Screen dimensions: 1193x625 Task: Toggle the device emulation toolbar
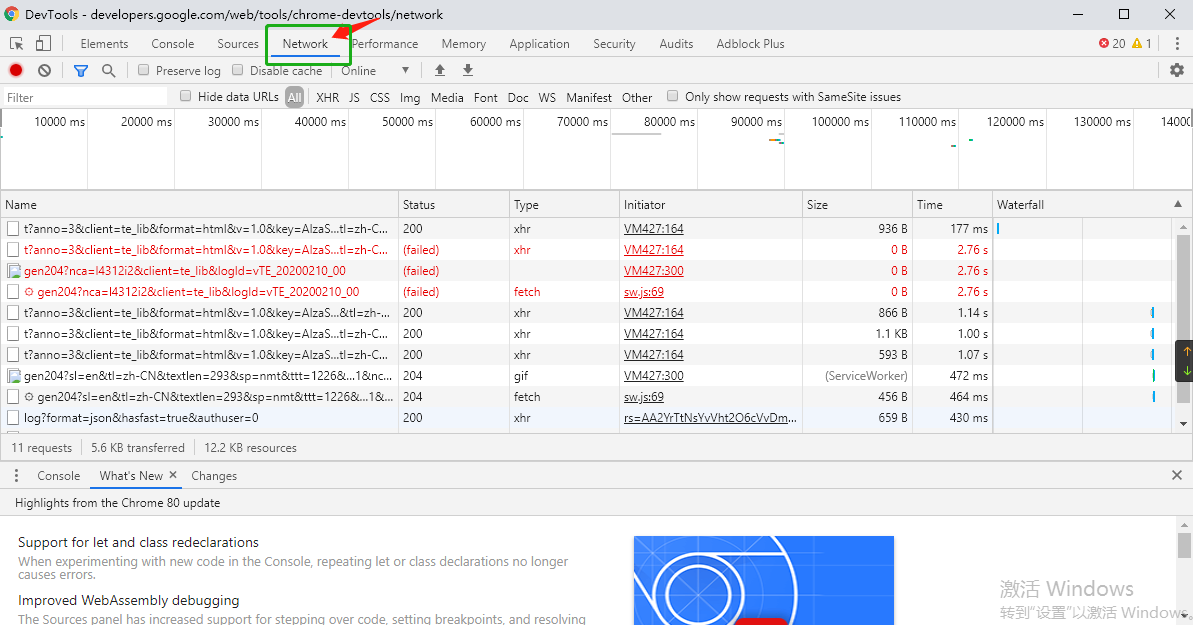pos(41,43)
